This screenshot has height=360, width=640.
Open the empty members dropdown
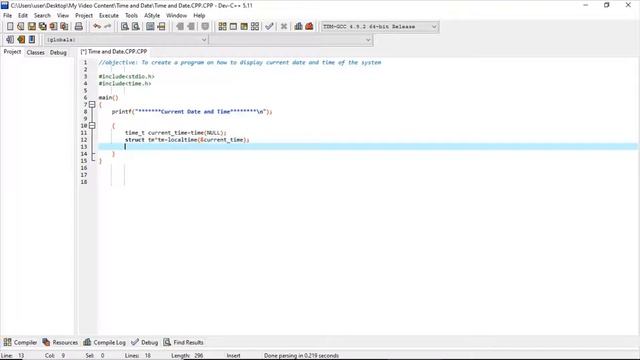point(291,40)
